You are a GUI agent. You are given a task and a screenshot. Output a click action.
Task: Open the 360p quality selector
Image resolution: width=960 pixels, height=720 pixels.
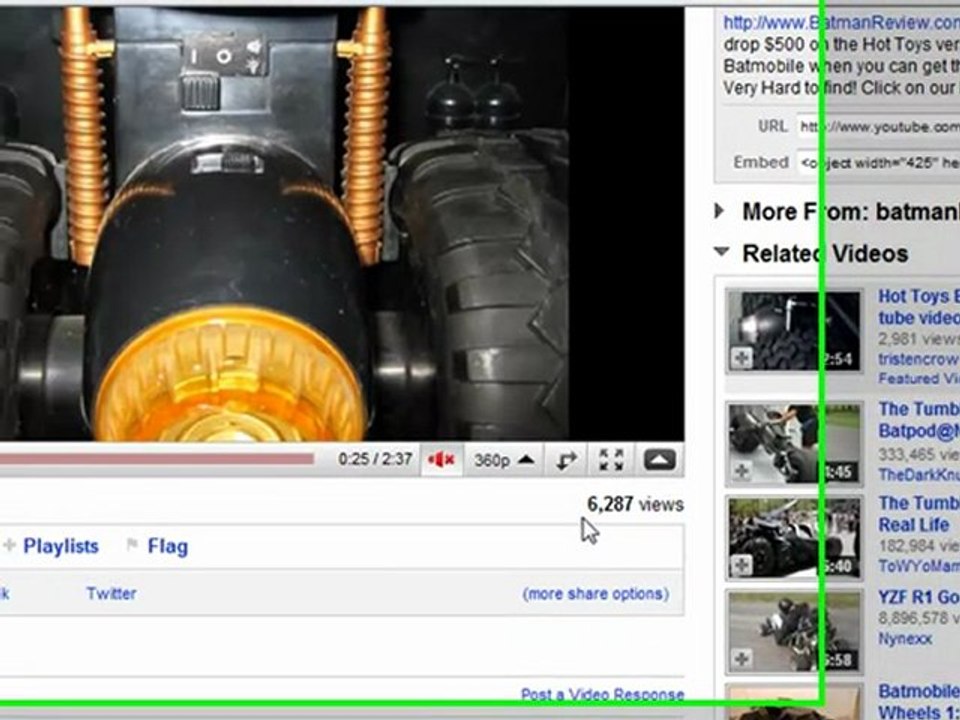(504, 460)
